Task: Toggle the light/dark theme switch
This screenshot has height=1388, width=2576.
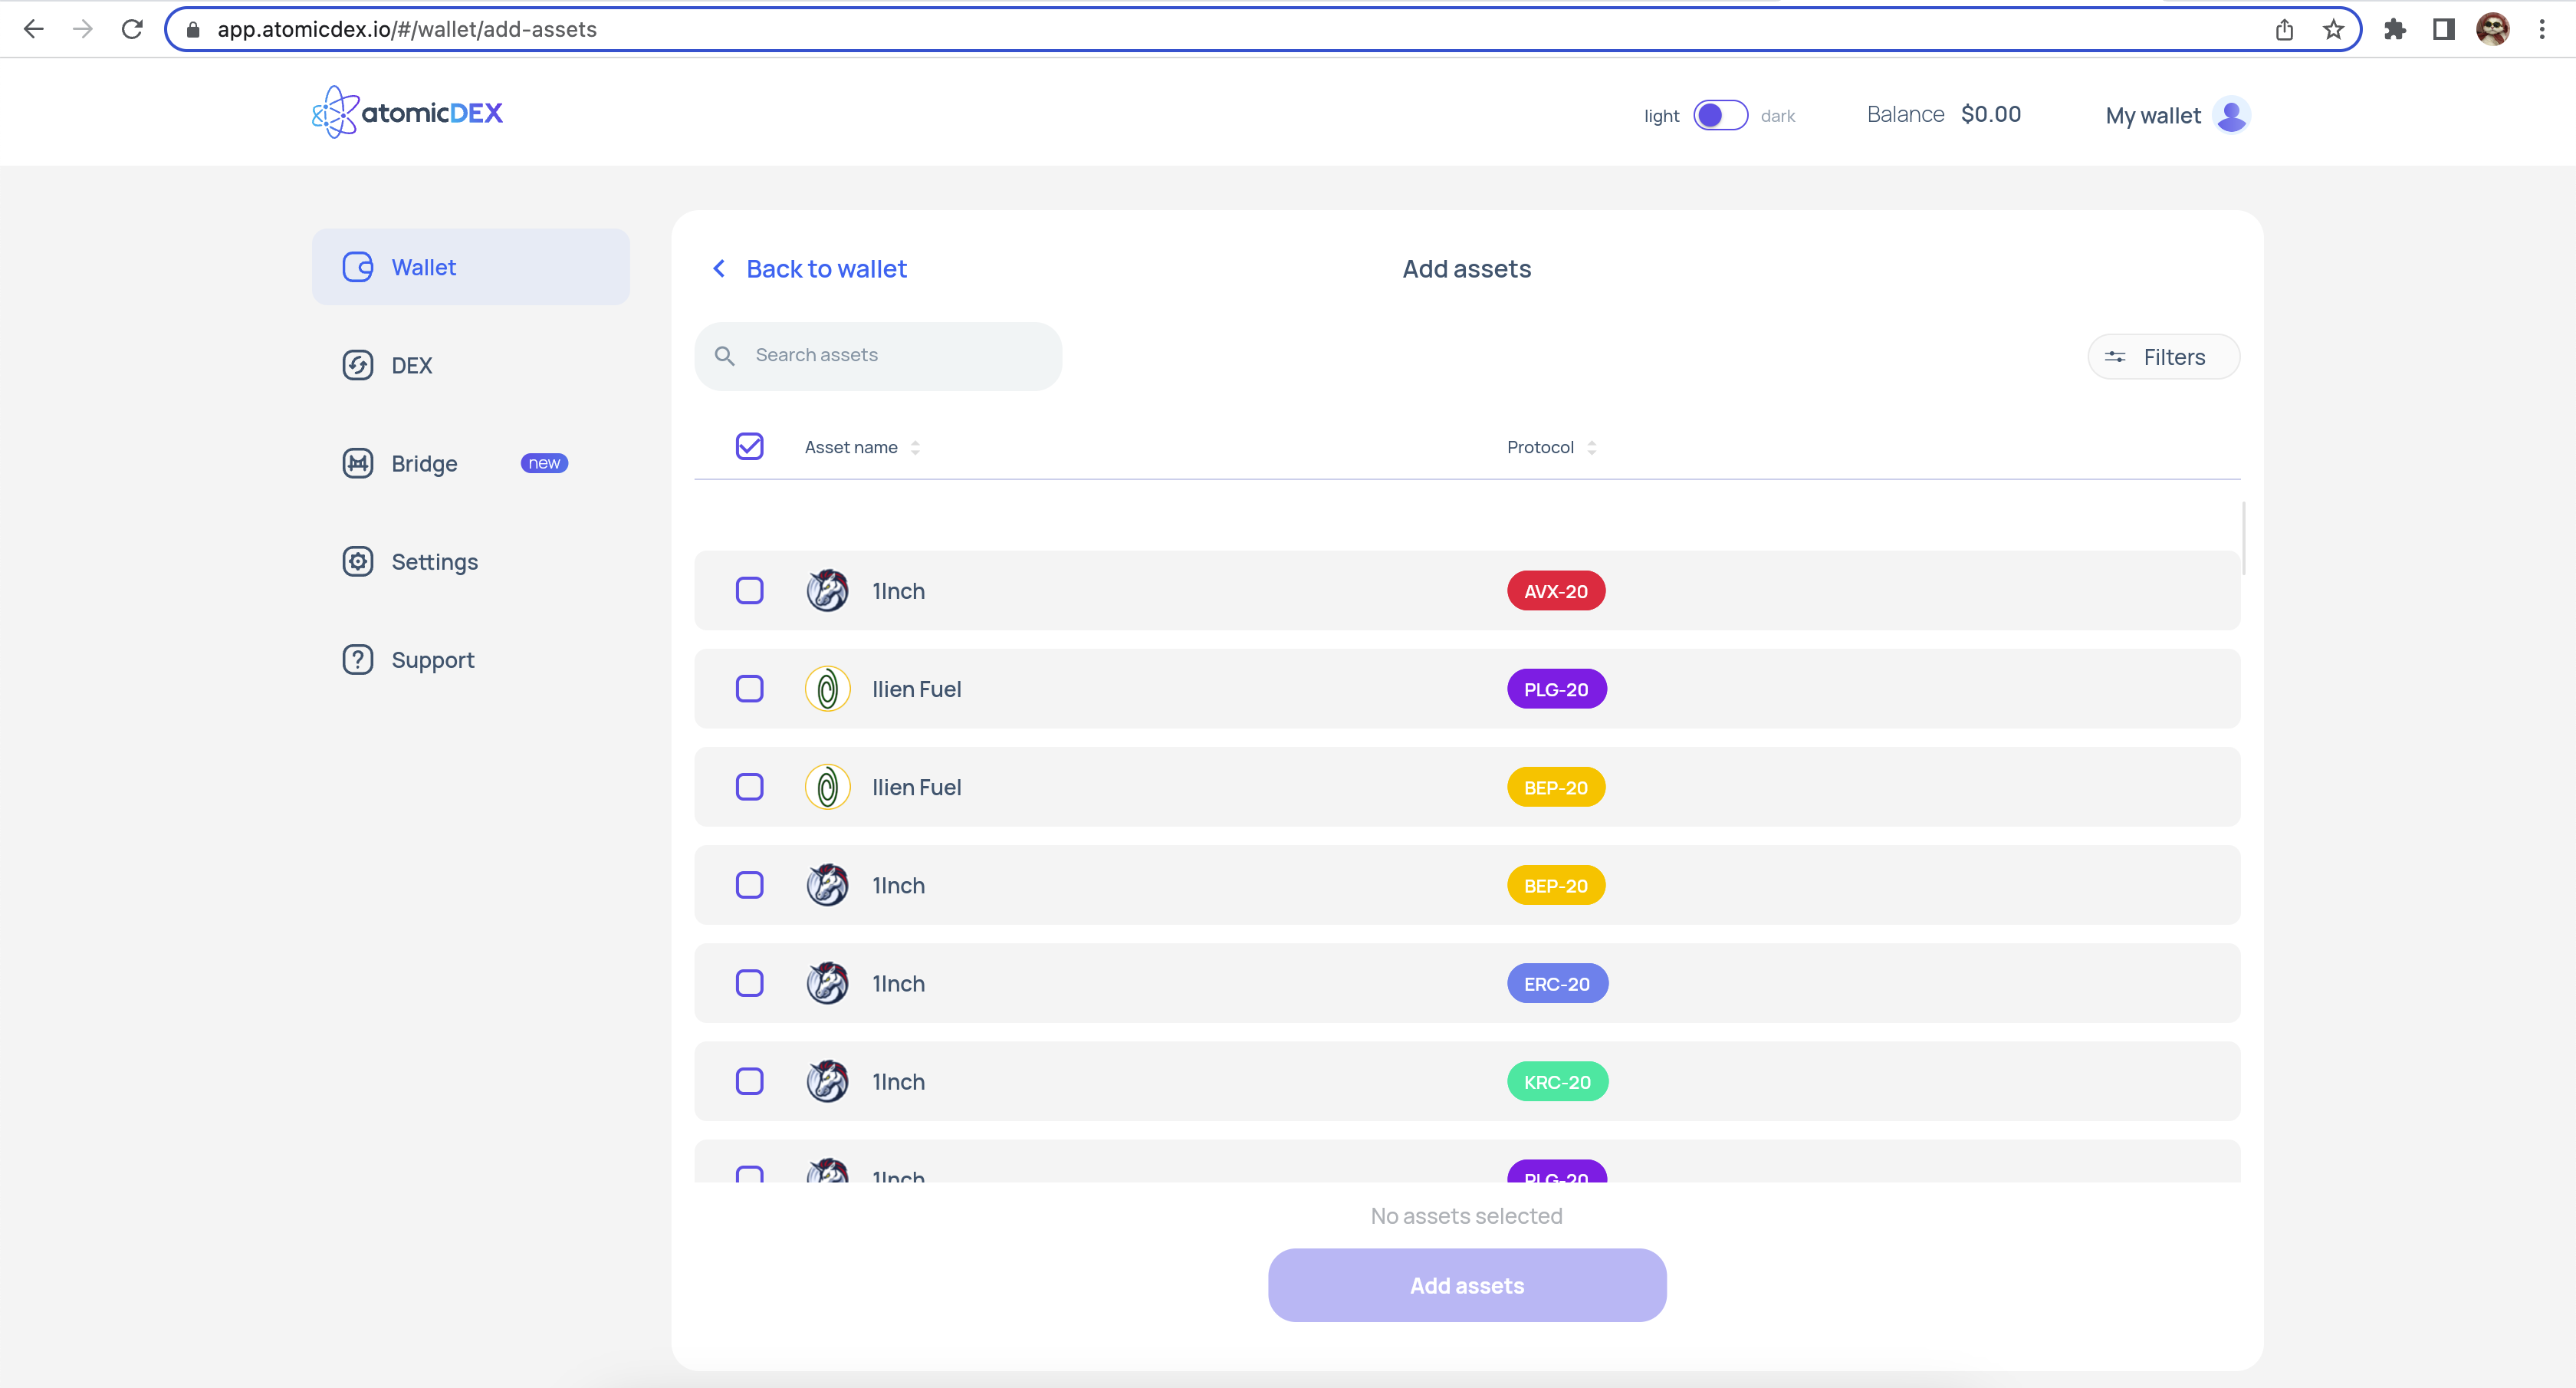Action: tap(1720, 115)
